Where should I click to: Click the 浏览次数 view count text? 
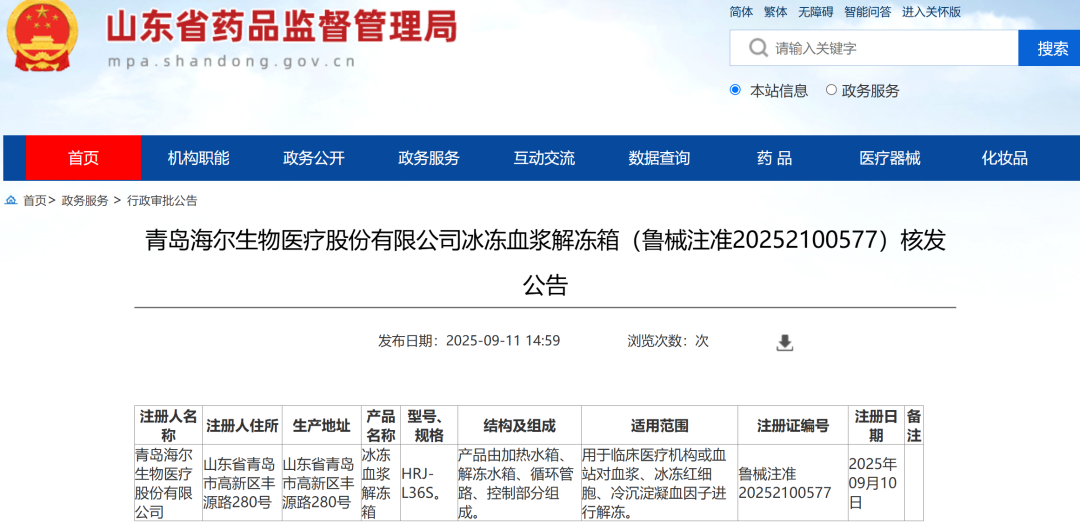tap(667, 340)
